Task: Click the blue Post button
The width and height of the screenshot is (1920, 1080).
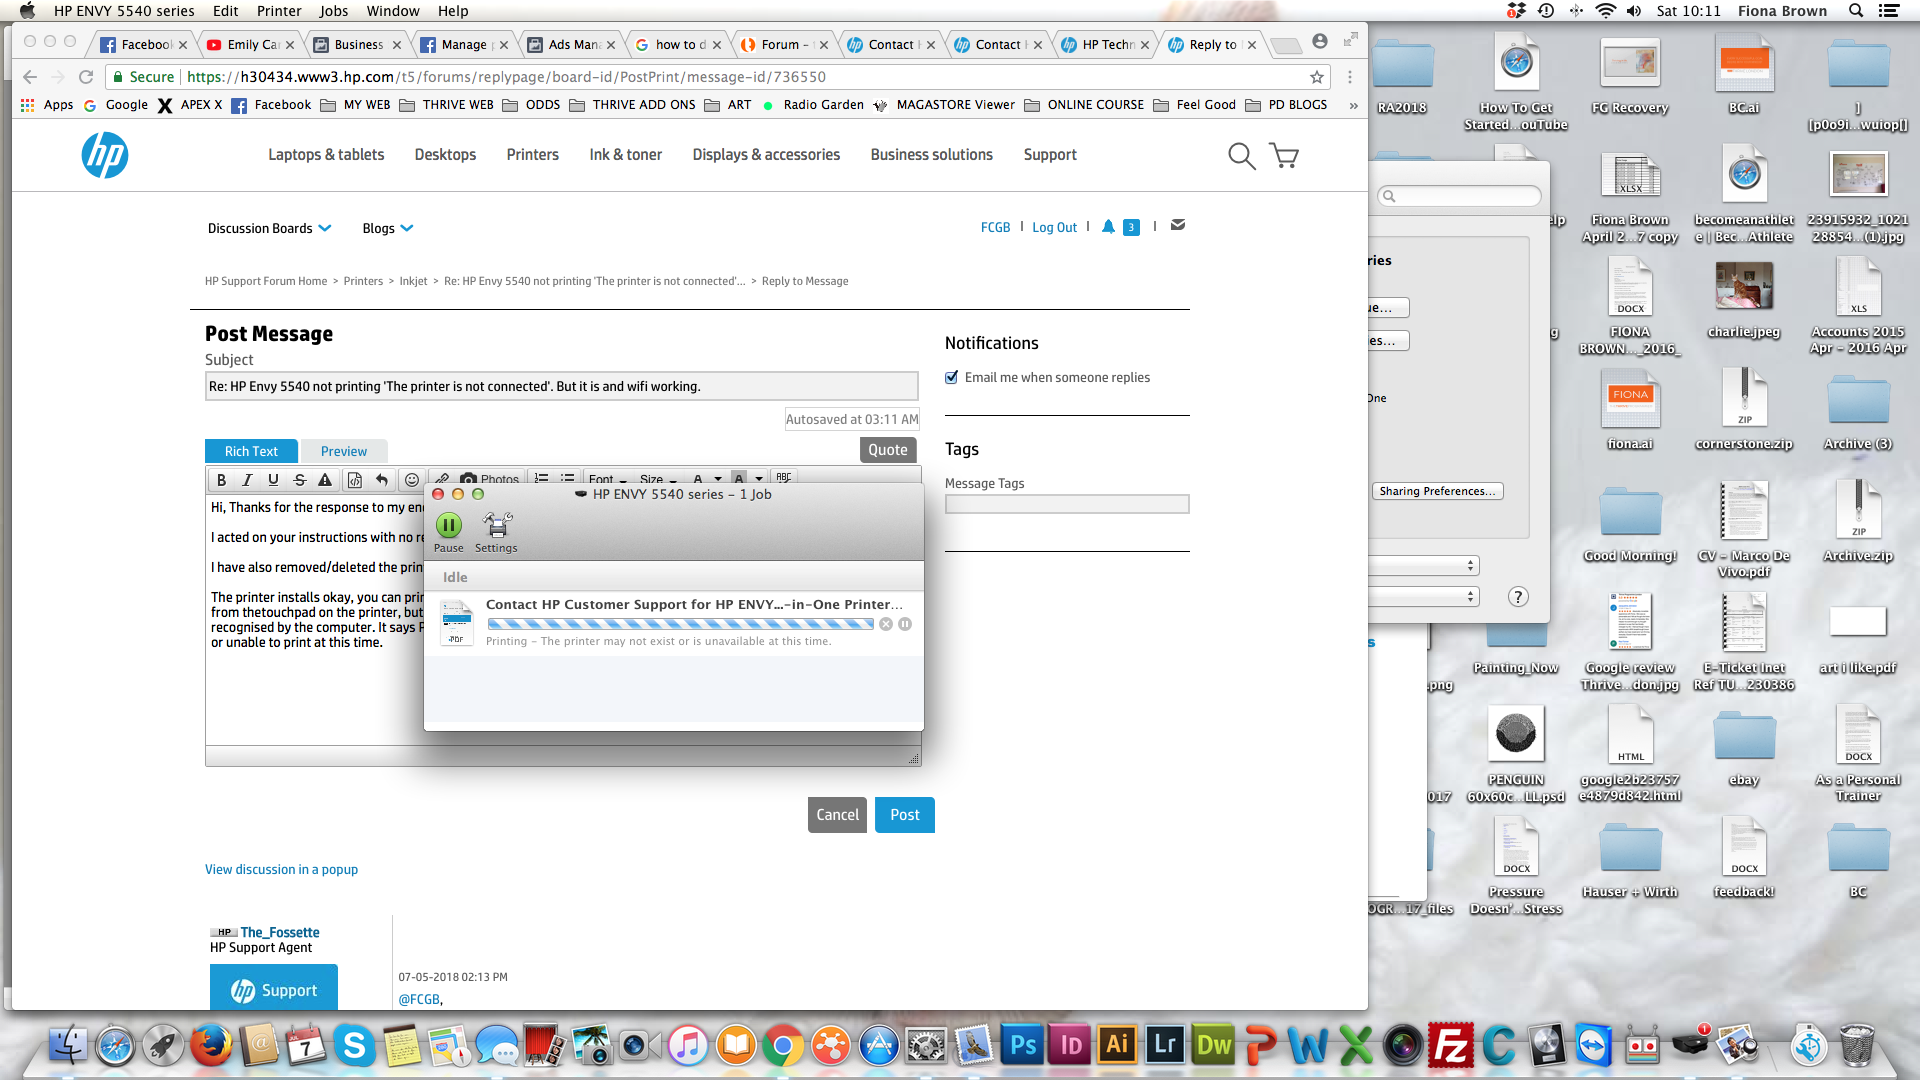Action: [x=904, y=815]
